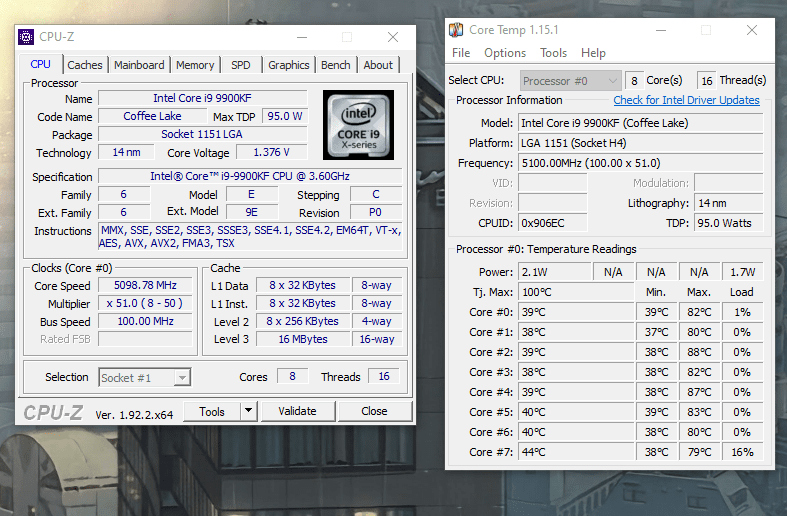Click the Core Temp Core(s) count field 8

tap(634, 81)
